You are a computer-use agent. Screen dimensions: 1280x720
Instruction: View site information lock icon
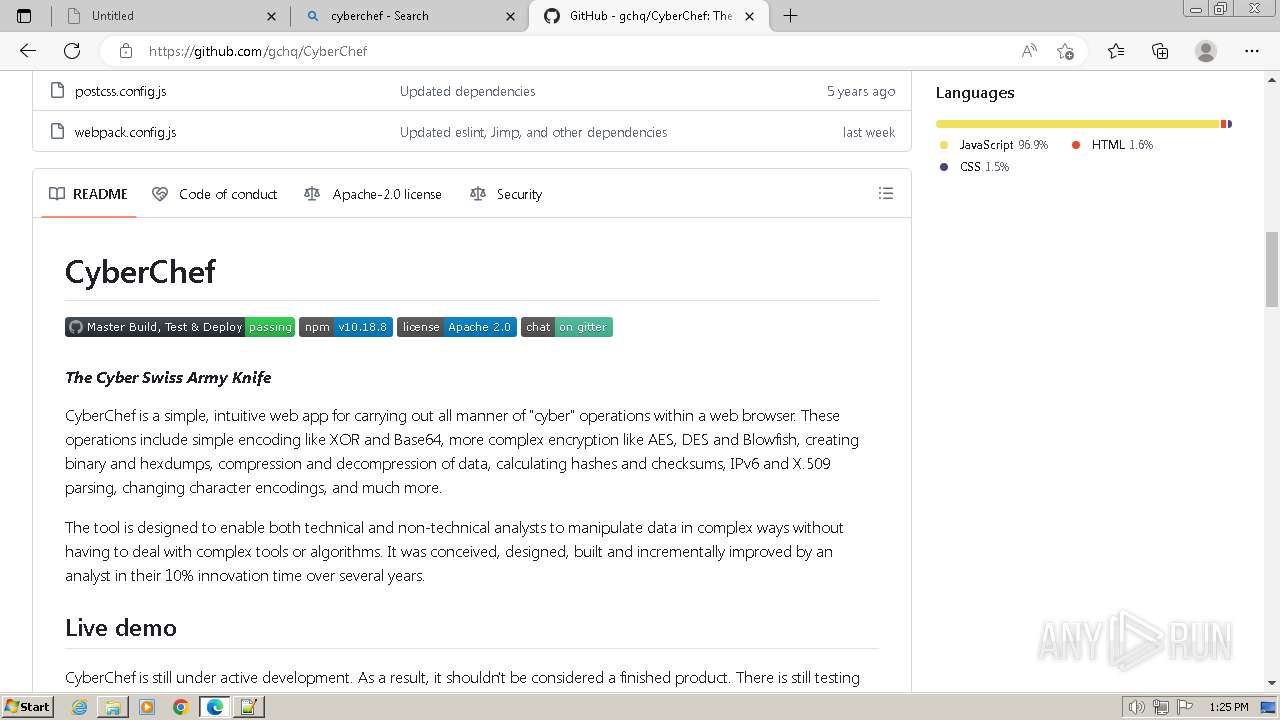(x=126, y=51)
